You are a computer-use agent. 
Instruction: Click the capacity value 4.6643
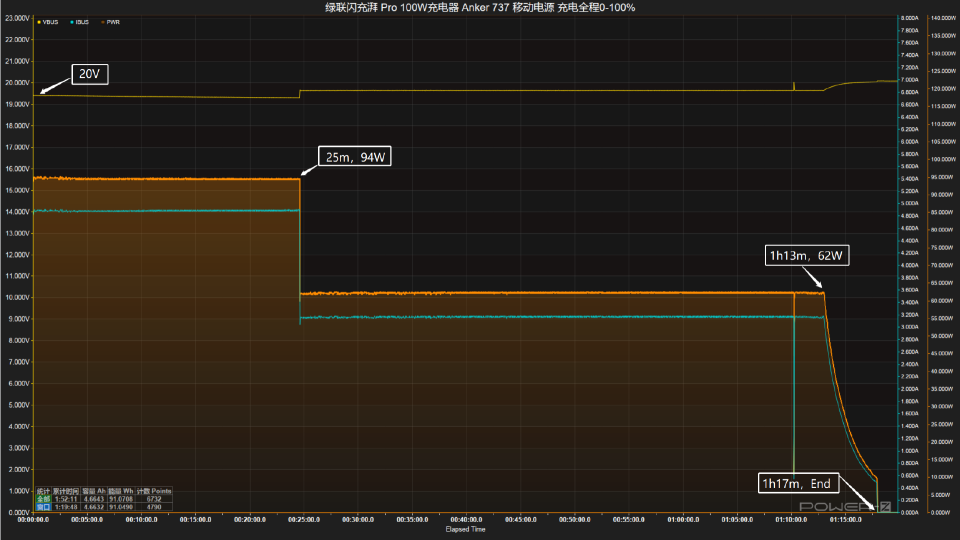pyautogui.click(x=94, y=499)
